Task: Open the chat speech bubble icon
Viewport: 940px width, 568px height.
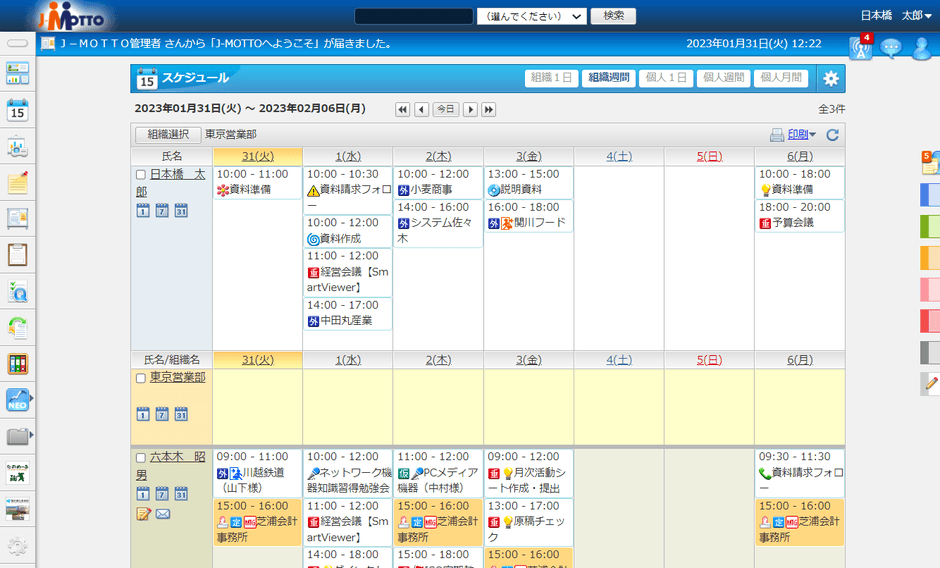Action: pos(890,47)
